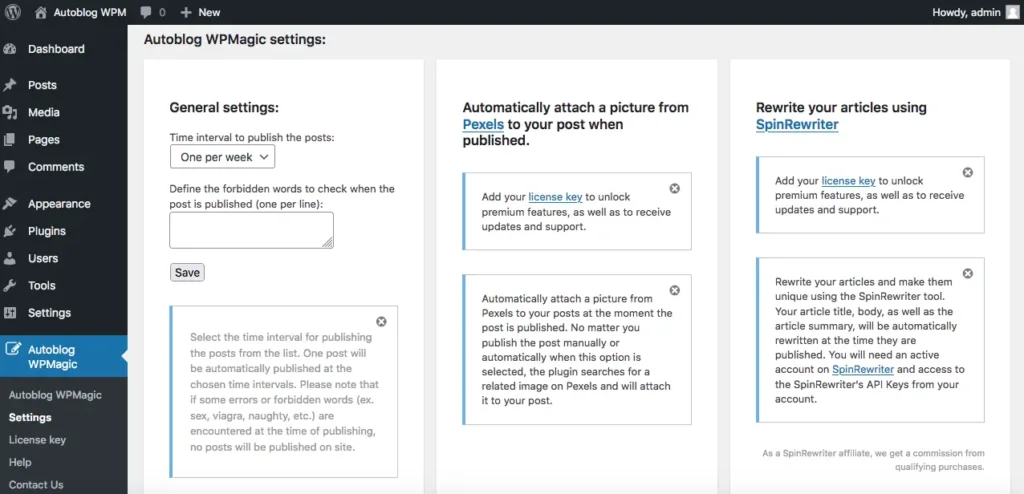Image resolution: width=1024 pixels, height=494 pixels.
Task: Click the WordPress logo icon
Action: 13,12
